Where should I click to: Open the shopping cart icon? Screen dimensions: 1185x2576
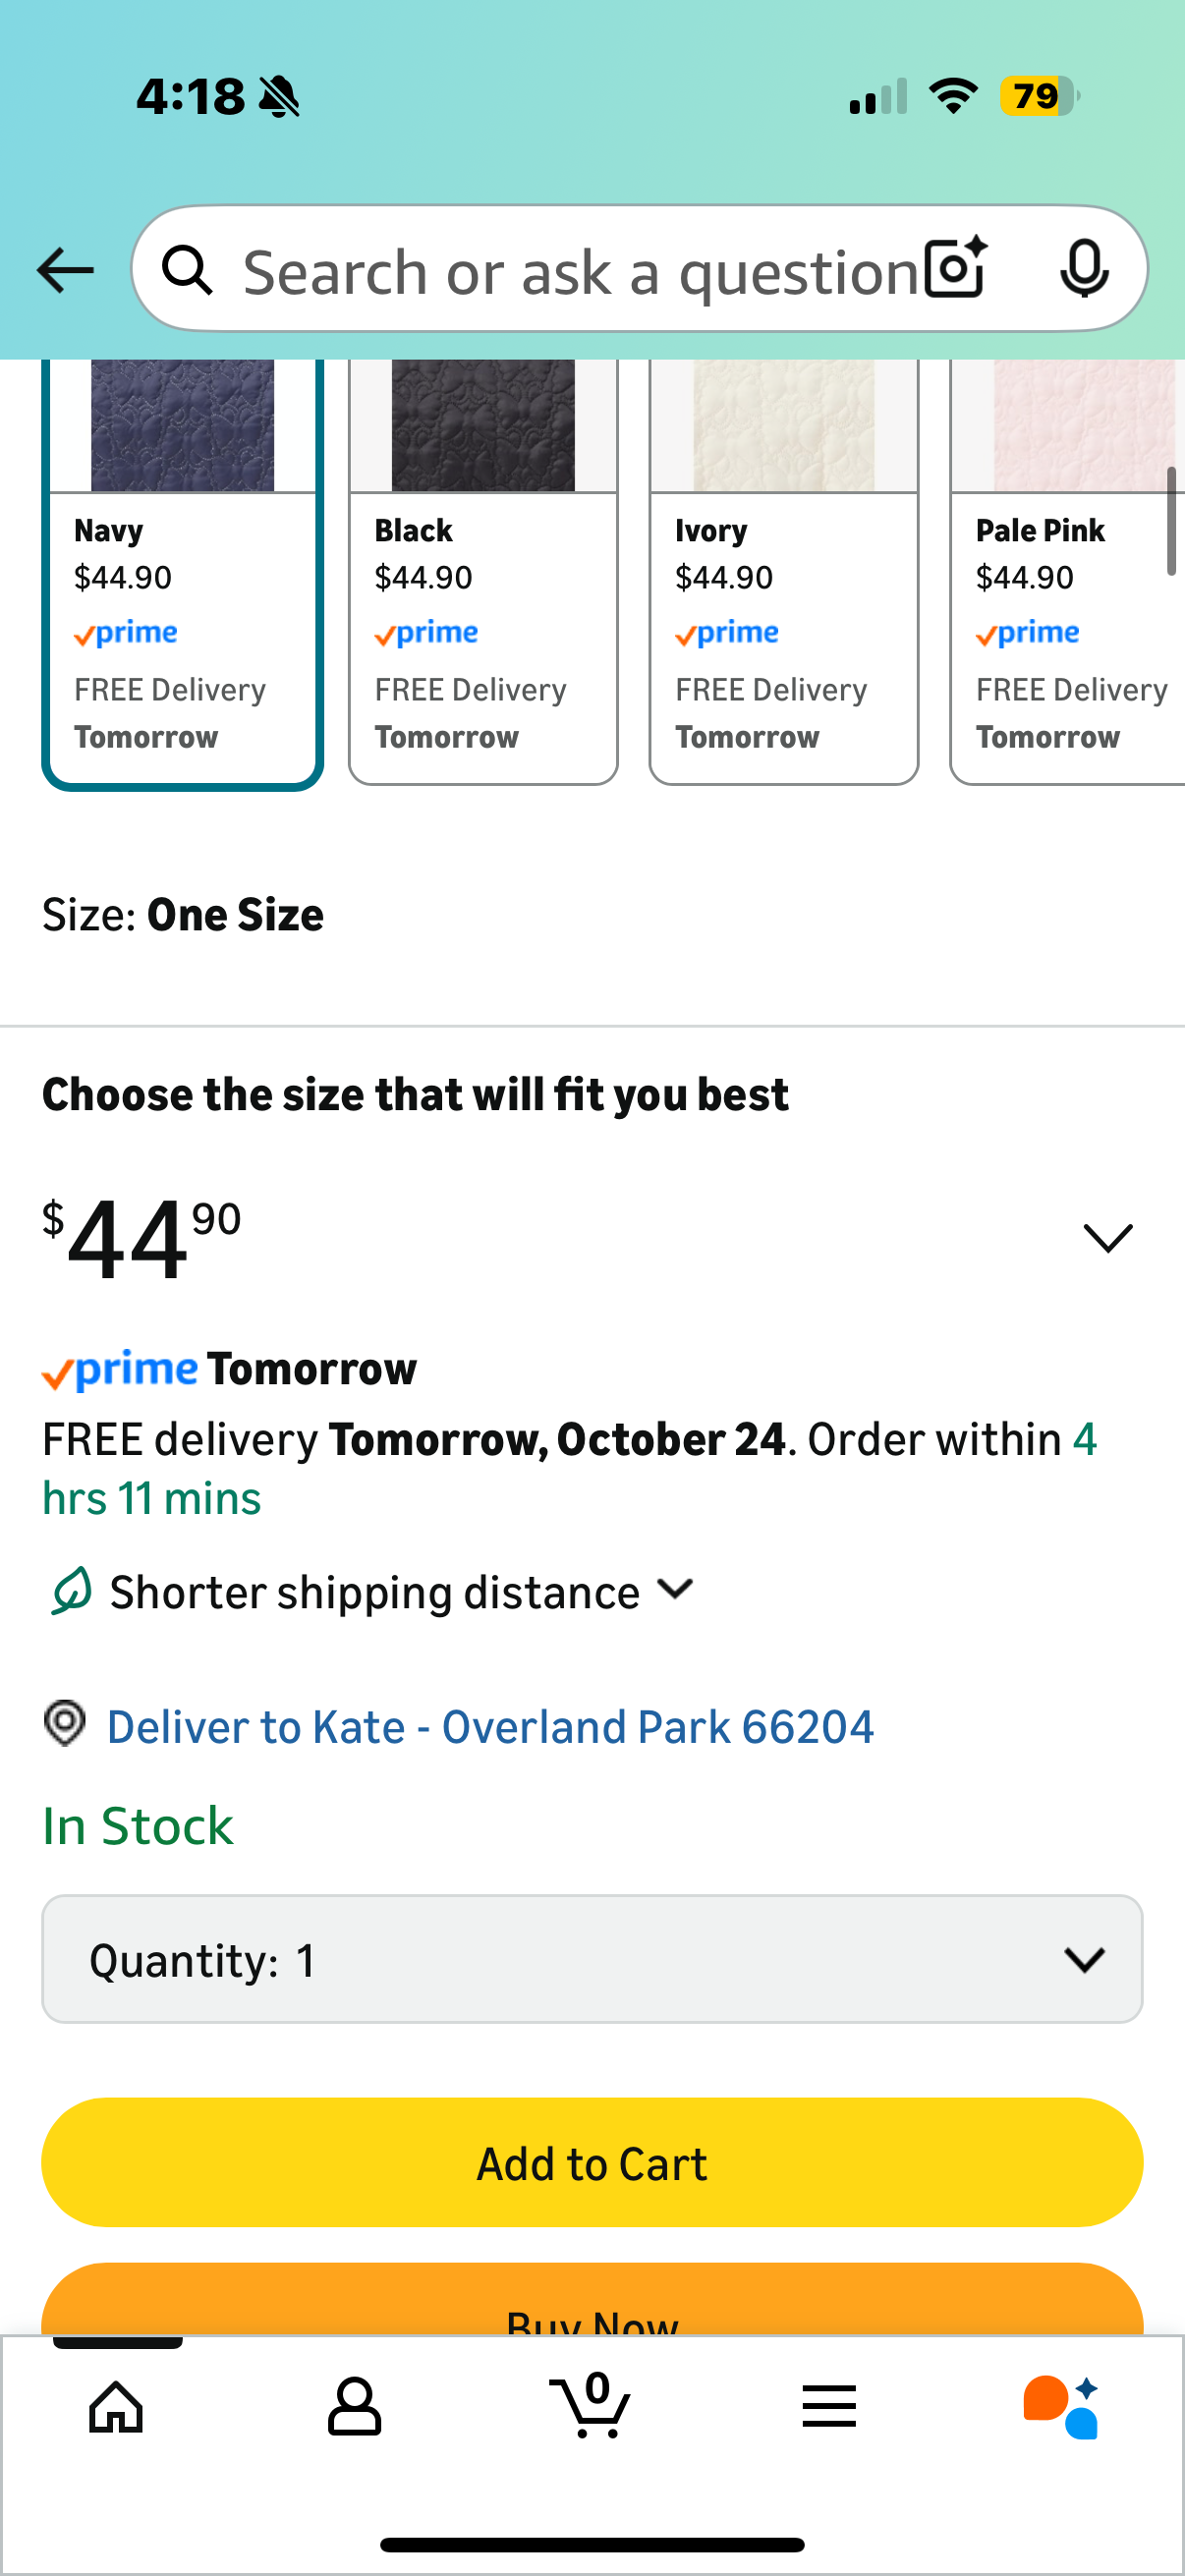592,2406
